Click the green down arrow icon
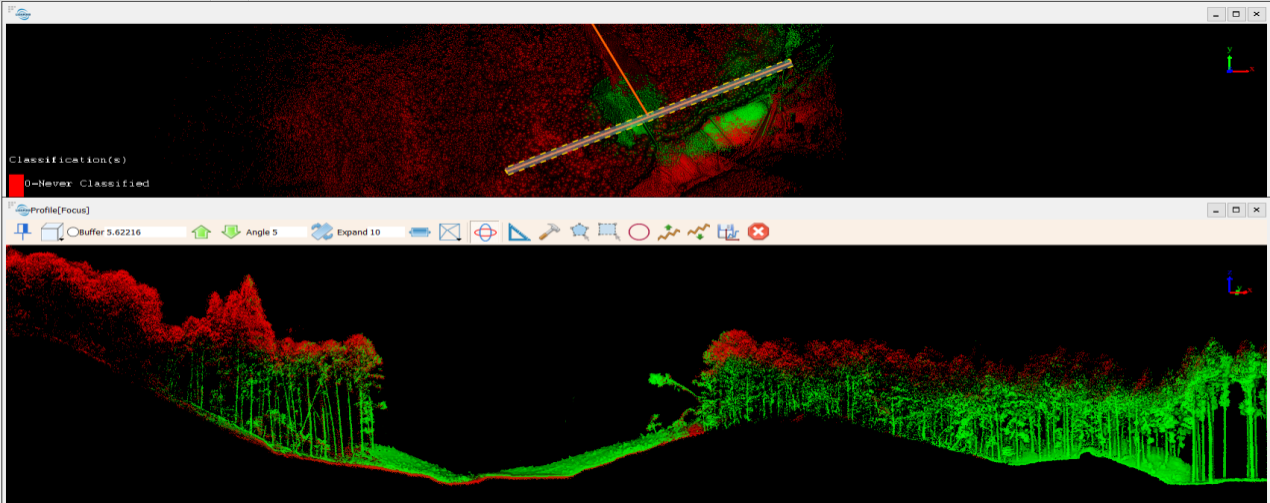 point(231,232)
